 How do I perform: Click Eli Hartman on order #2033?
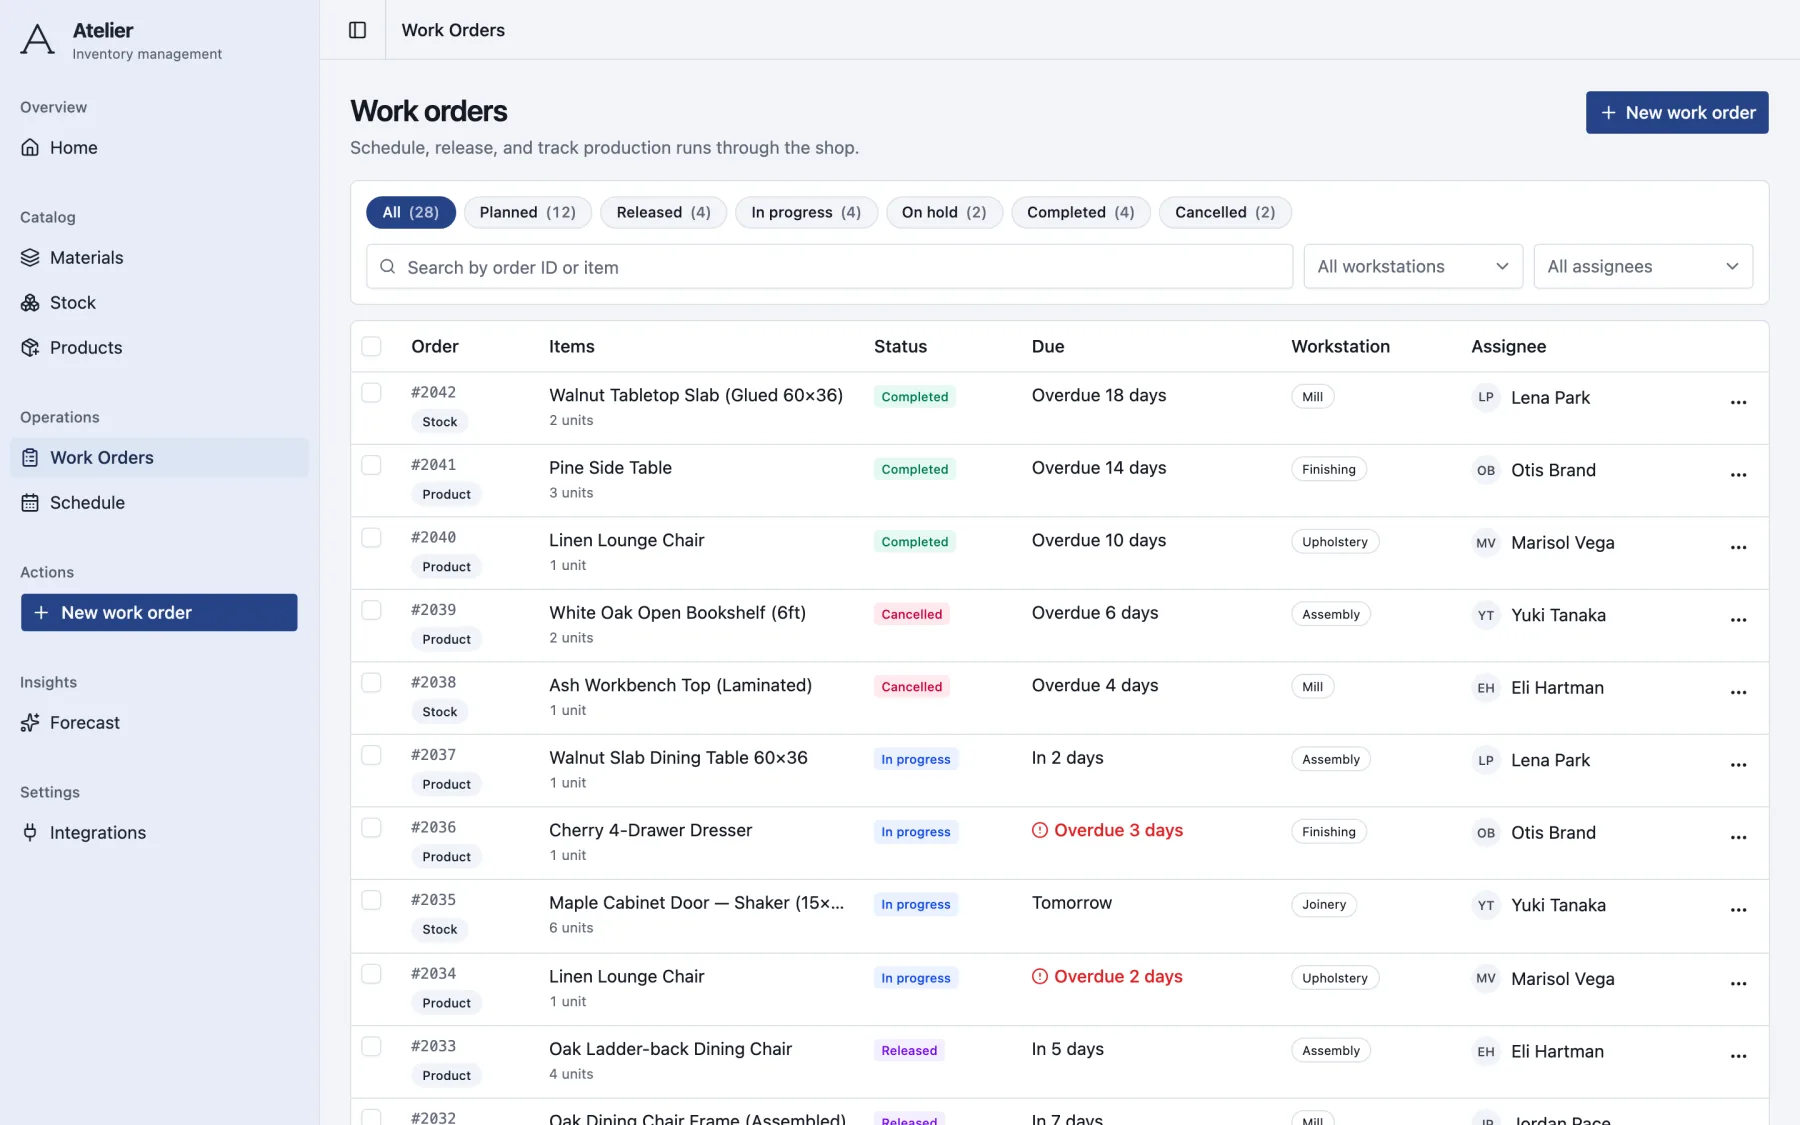pos(1557,1051)
